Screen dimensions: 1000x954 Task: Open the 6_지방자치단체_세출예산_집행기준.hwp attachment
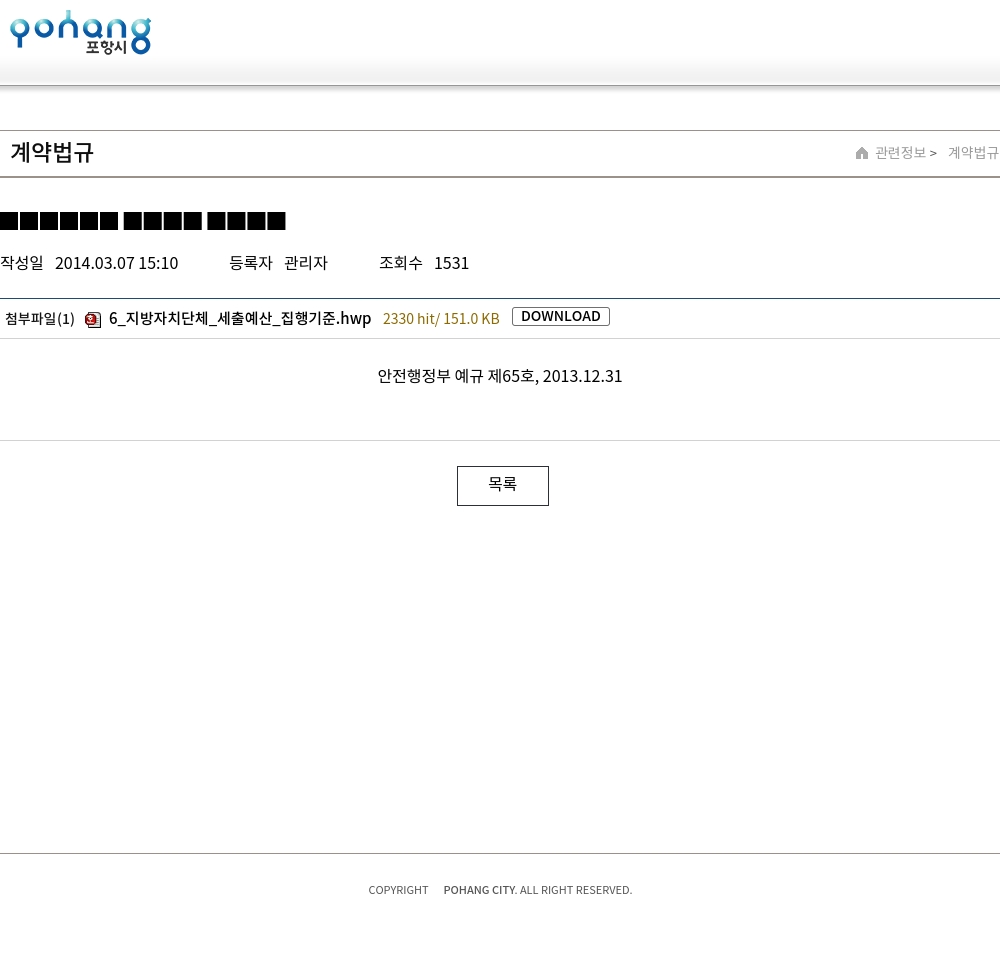tap(240, 318)
